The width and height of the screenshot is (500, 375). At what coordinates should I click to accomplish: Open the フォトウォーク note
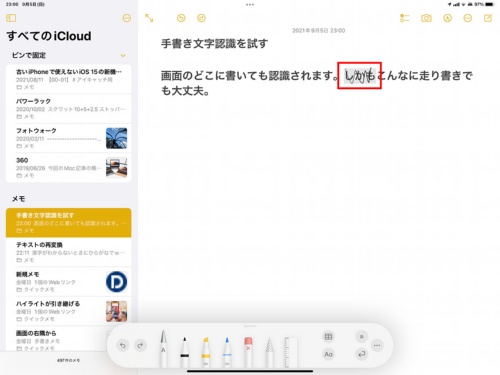coord(69,138)
